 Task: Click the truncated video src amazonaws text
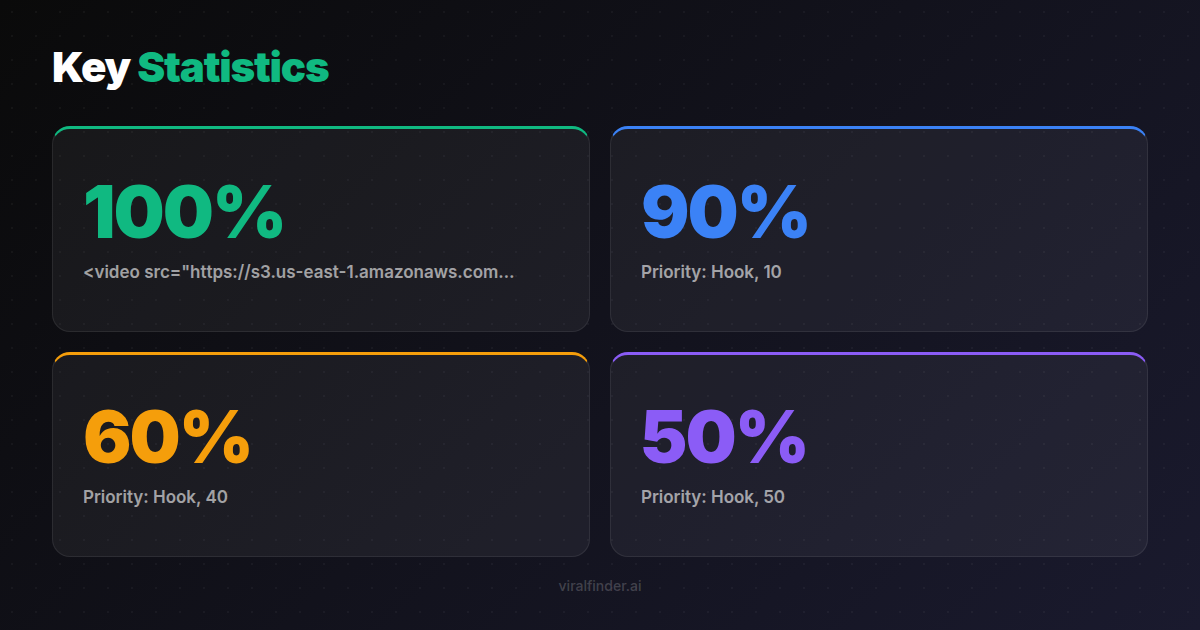tap(298, 272)
